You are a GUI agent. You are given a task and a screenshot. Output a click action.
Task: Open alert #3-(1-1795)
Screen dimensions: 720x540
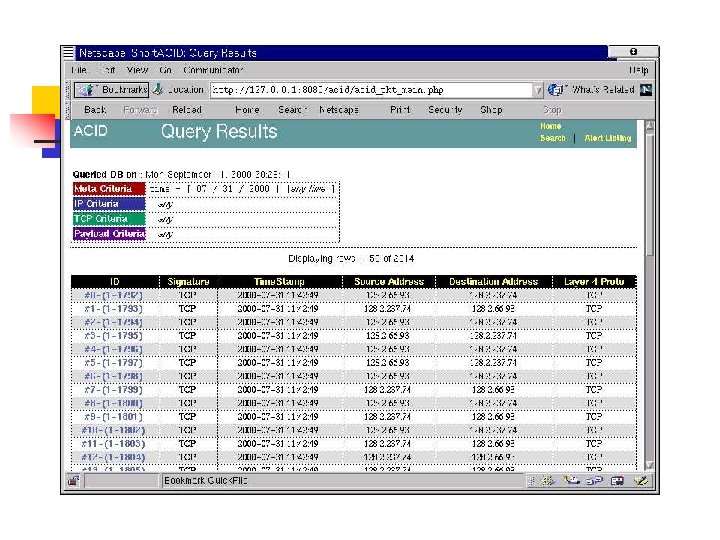pyautogui.click(x=113, y=336)
